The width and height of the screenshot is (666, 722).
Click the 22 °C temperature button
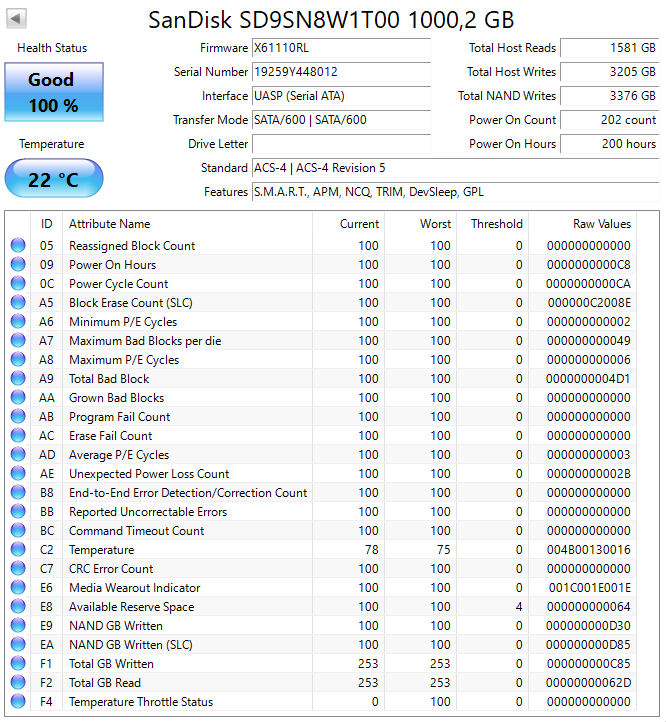tap(54, 178)
